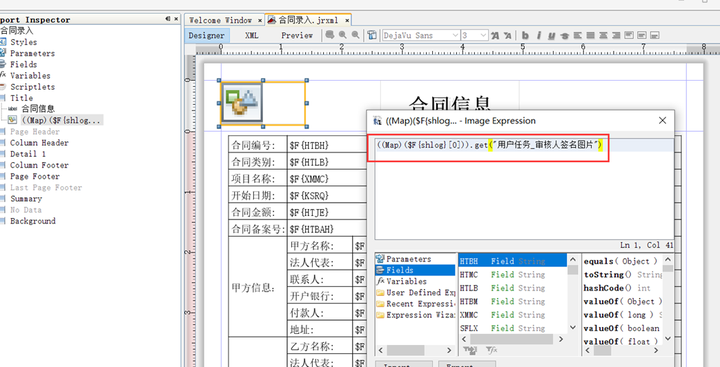Open the font family dropdown DejaVu Sans
Image resolution: width=720 pixels, height=367 pixels.
tap(455, 35)
